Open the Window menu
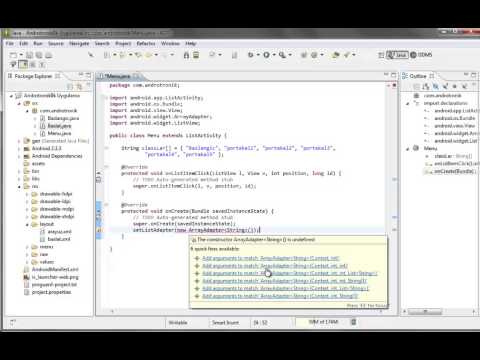 [170, 44]
